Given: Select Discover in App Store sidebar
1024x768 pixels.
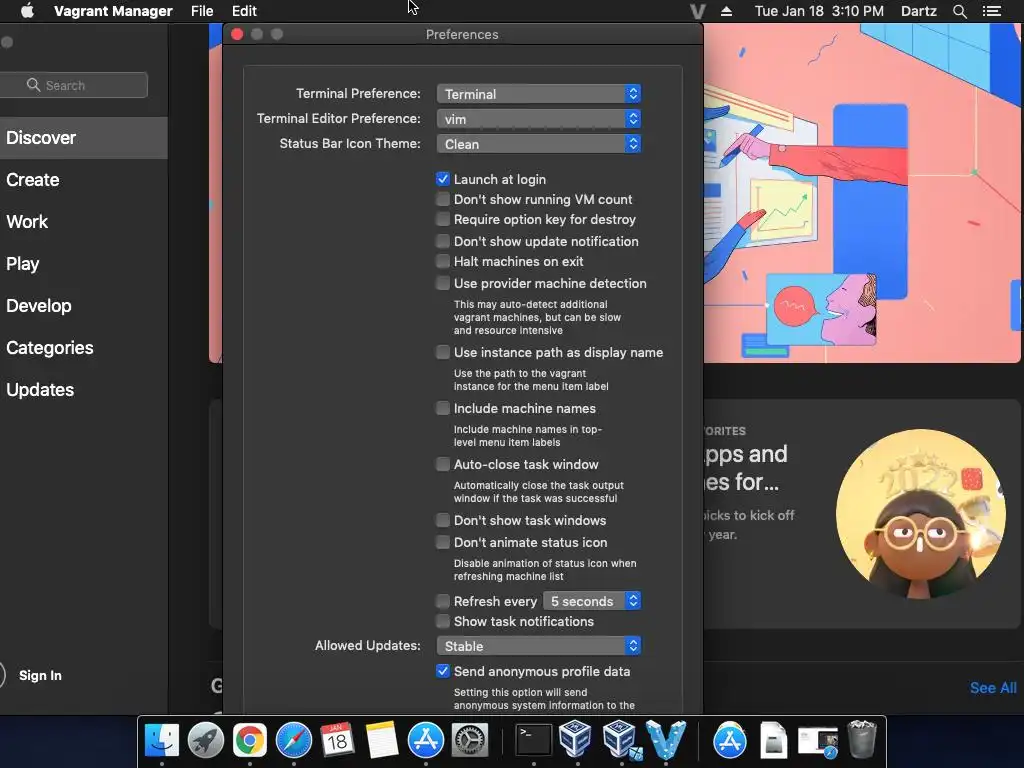Looking at the screenshot, I should pyautogui.click(x=82, y=138).
